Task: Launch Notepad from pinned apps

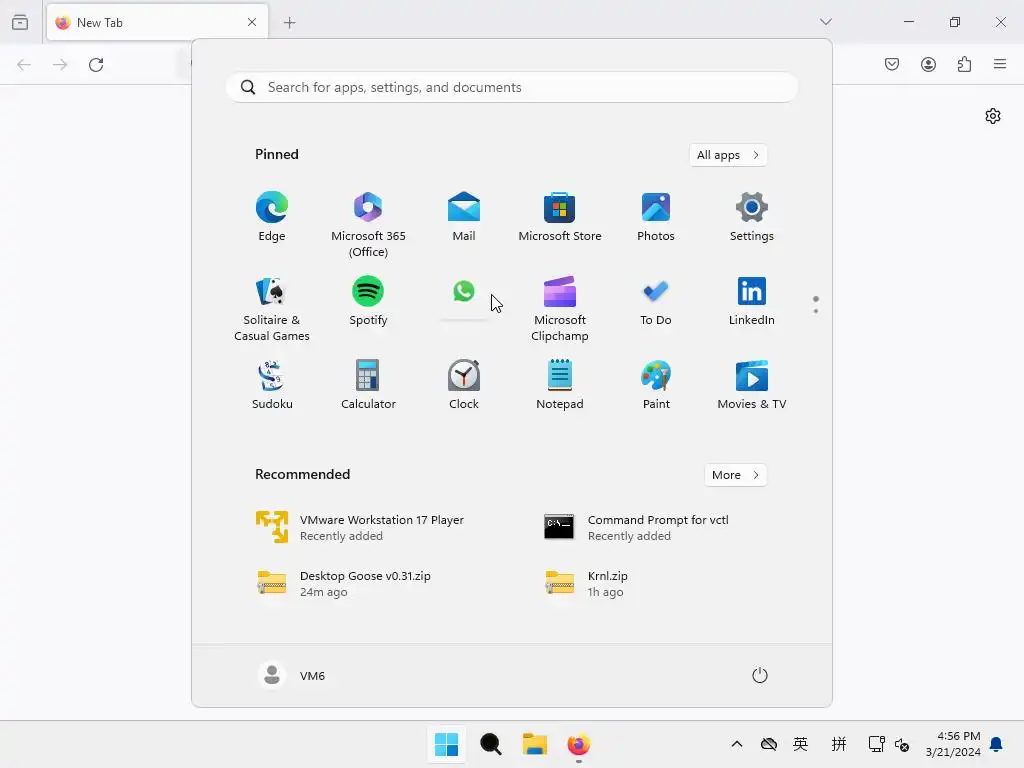Action: coord(560,385)
